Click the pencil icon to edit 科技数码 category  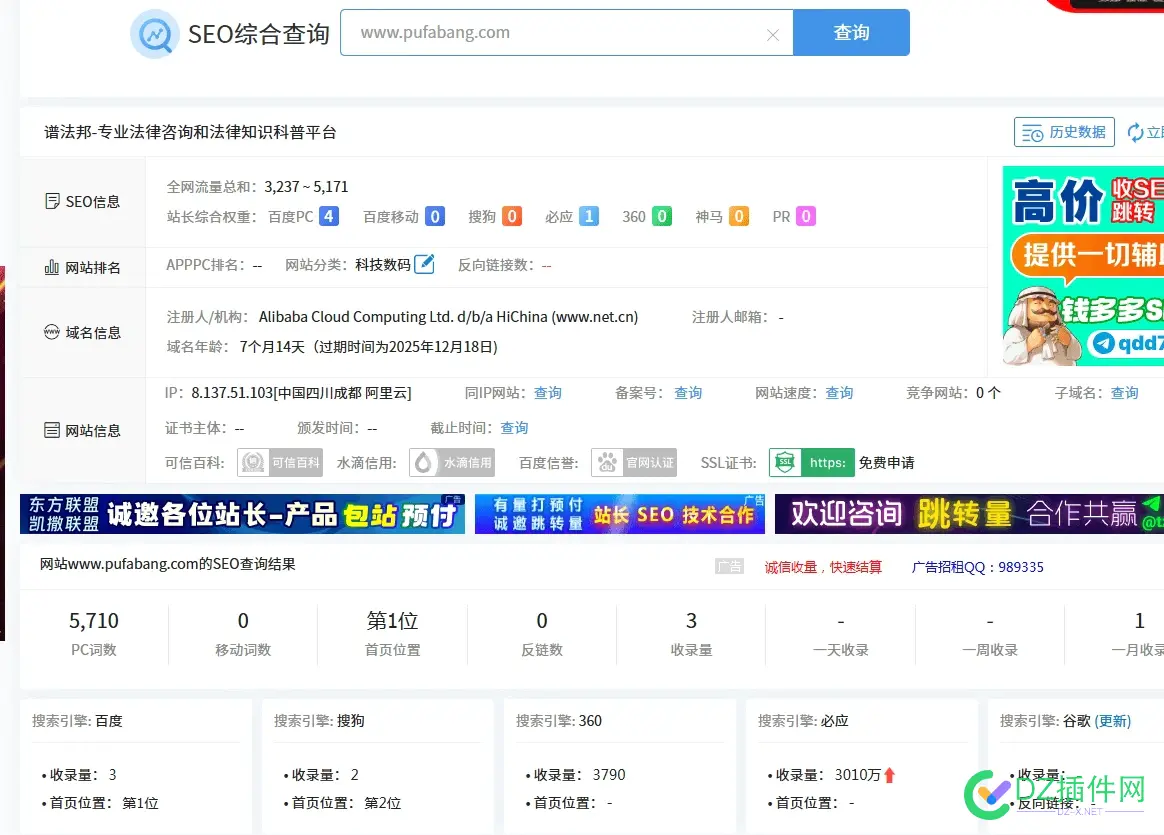[424, 263]
